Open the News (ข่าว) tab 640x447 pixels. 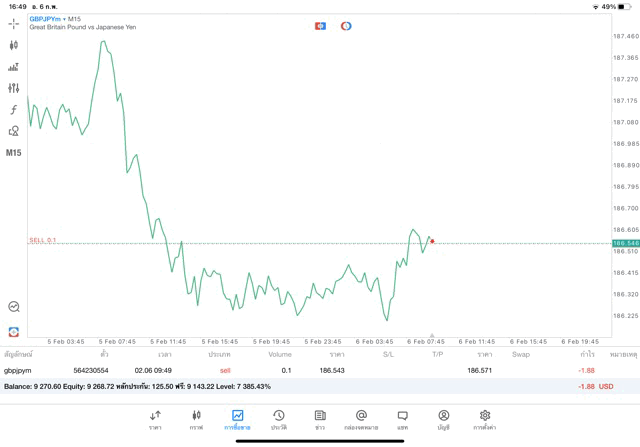pos(319,420)
